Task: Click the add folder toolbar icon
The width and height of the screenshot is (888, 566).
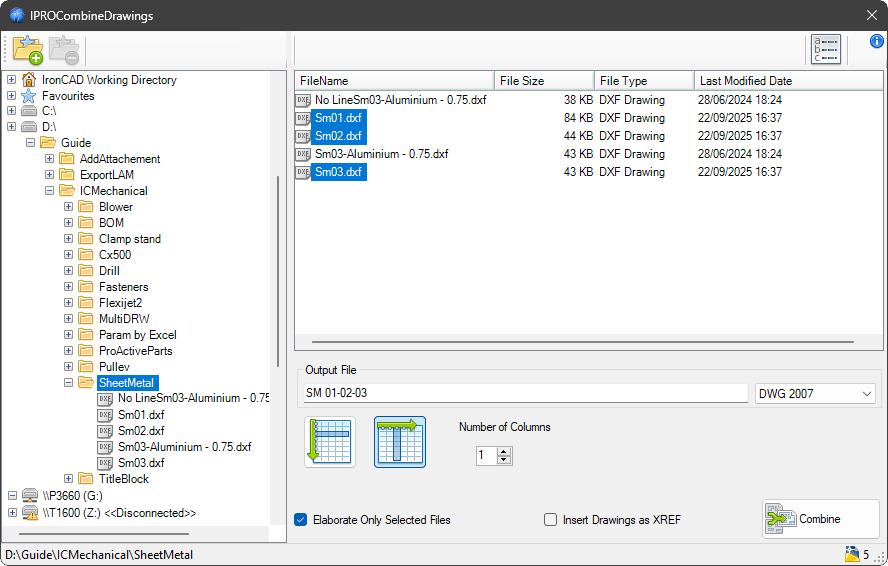Action: [x=27, y=49]
